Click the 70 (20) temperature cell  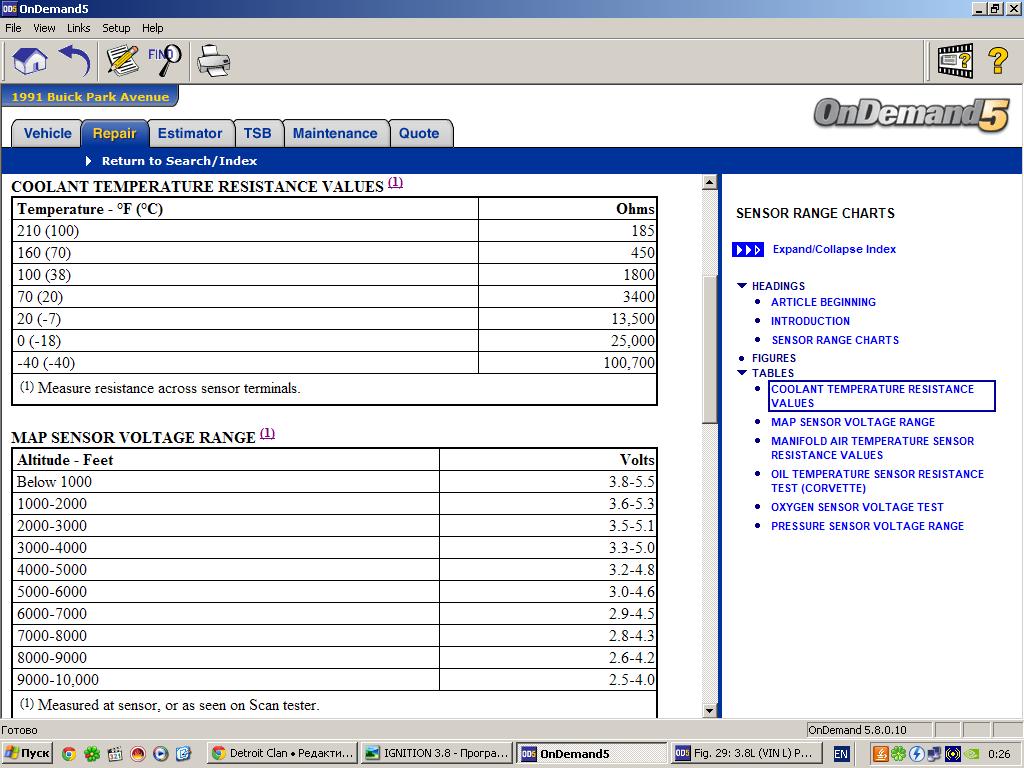point(246,297)
